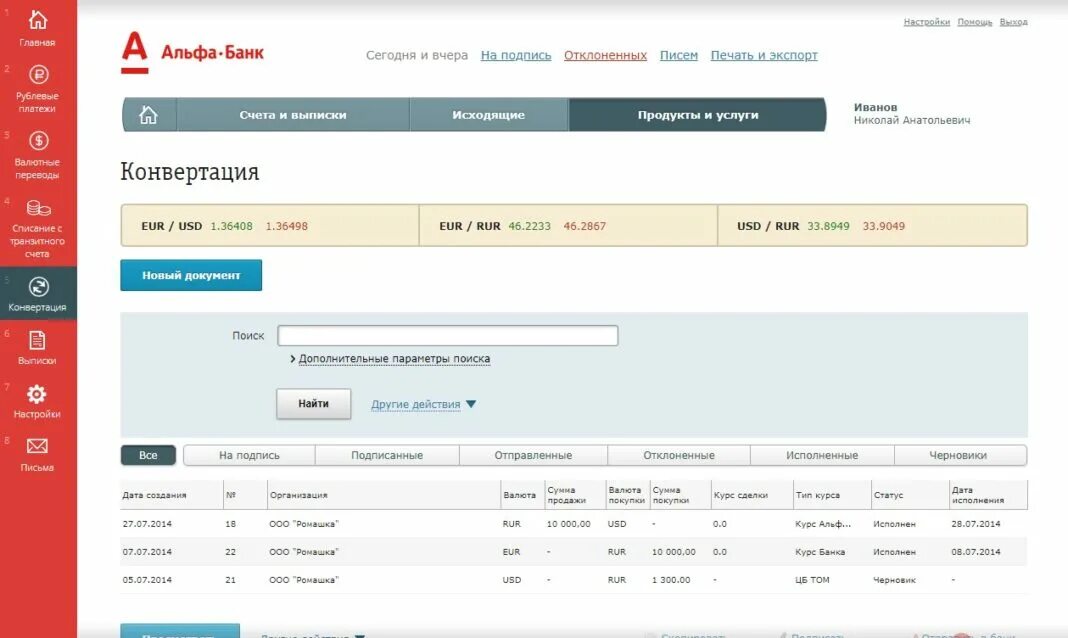Sort by Организация column header
Image resolution: width=1068 pixels, height=638 pixels.
tap(298, 495)
